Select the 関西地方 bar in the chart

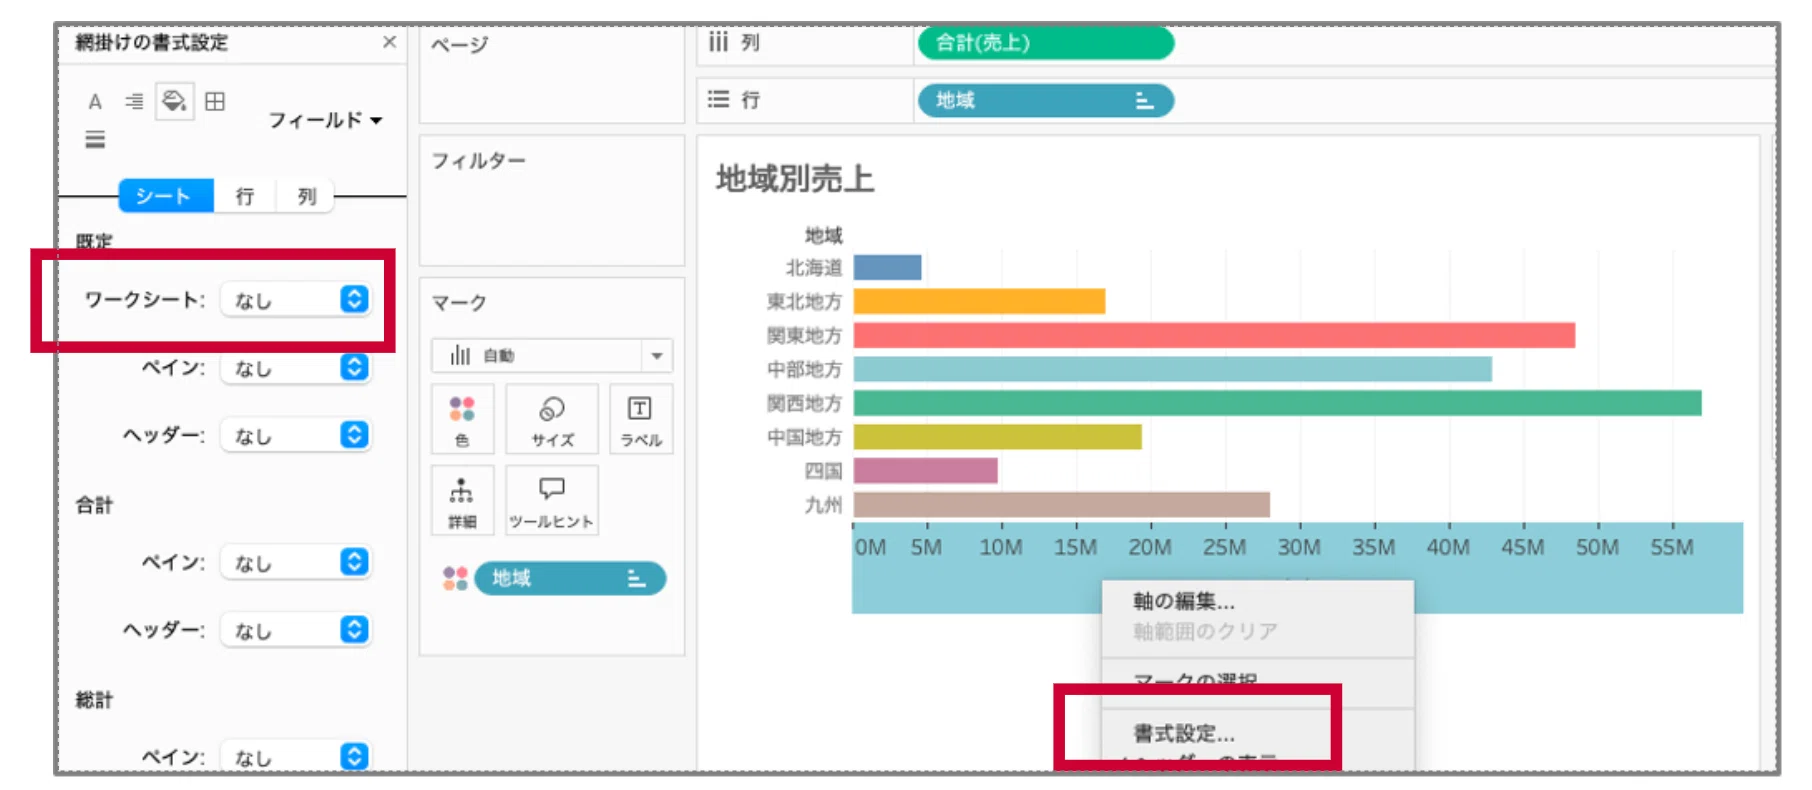click(1277, 403)
